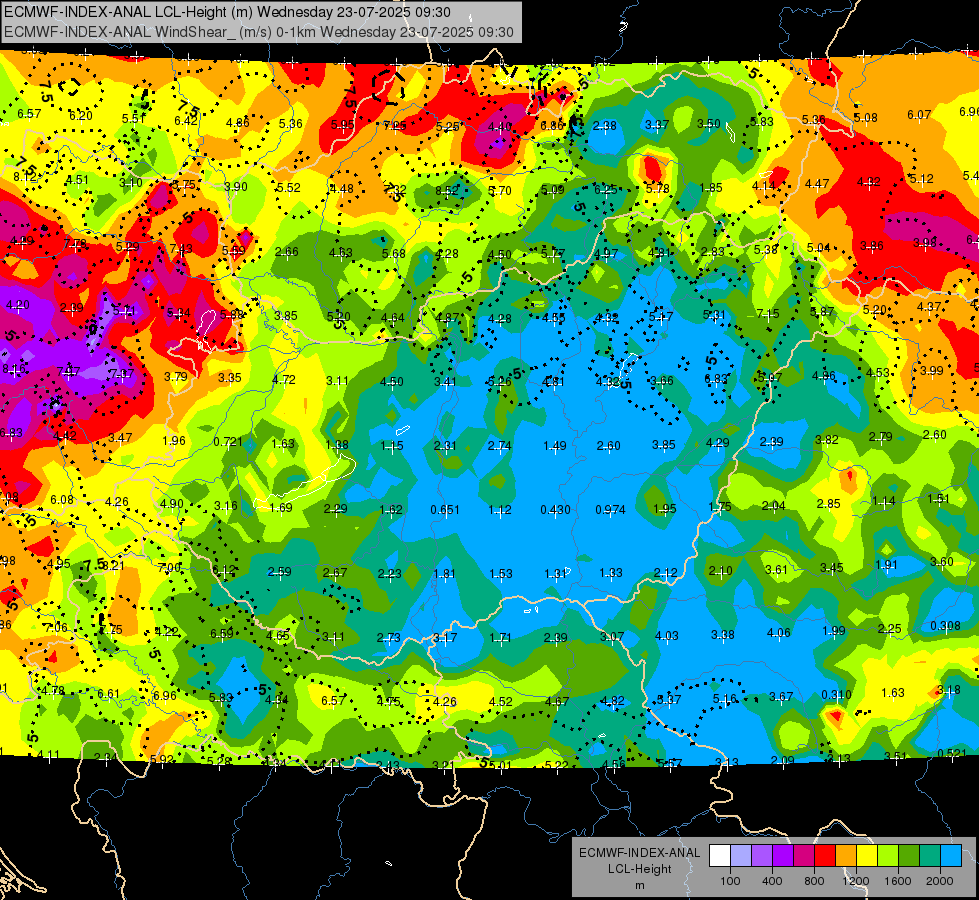Click the wind shear value 6.08

pos(62,499)
